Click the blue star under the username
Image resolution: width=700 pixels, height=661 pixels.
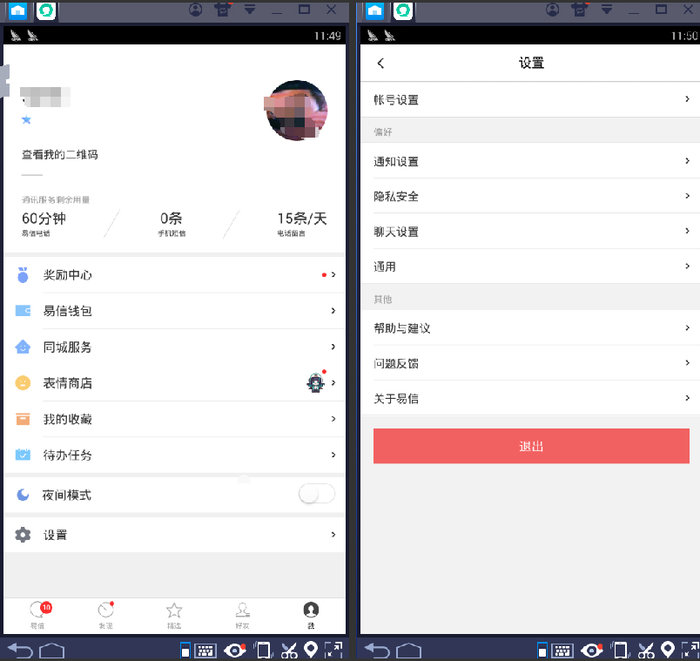tap(26, 120)
